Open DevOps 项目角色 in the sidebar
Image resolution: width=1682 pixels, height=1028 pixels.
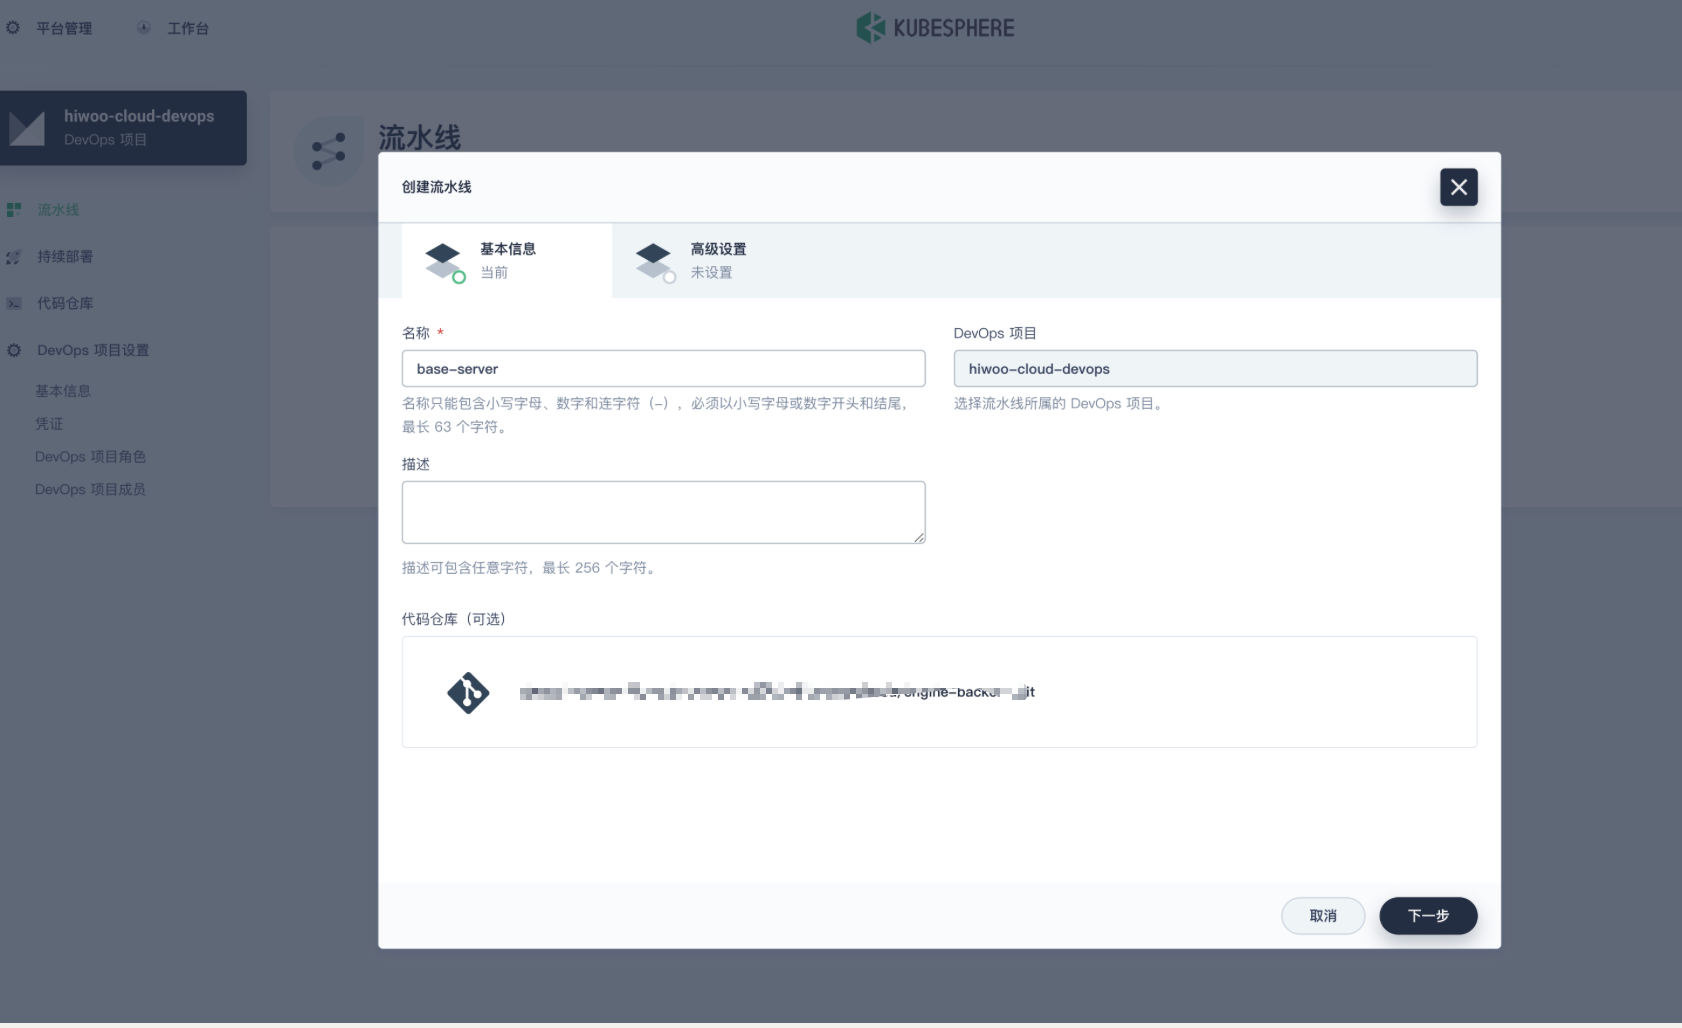click(x=90, y=457)
